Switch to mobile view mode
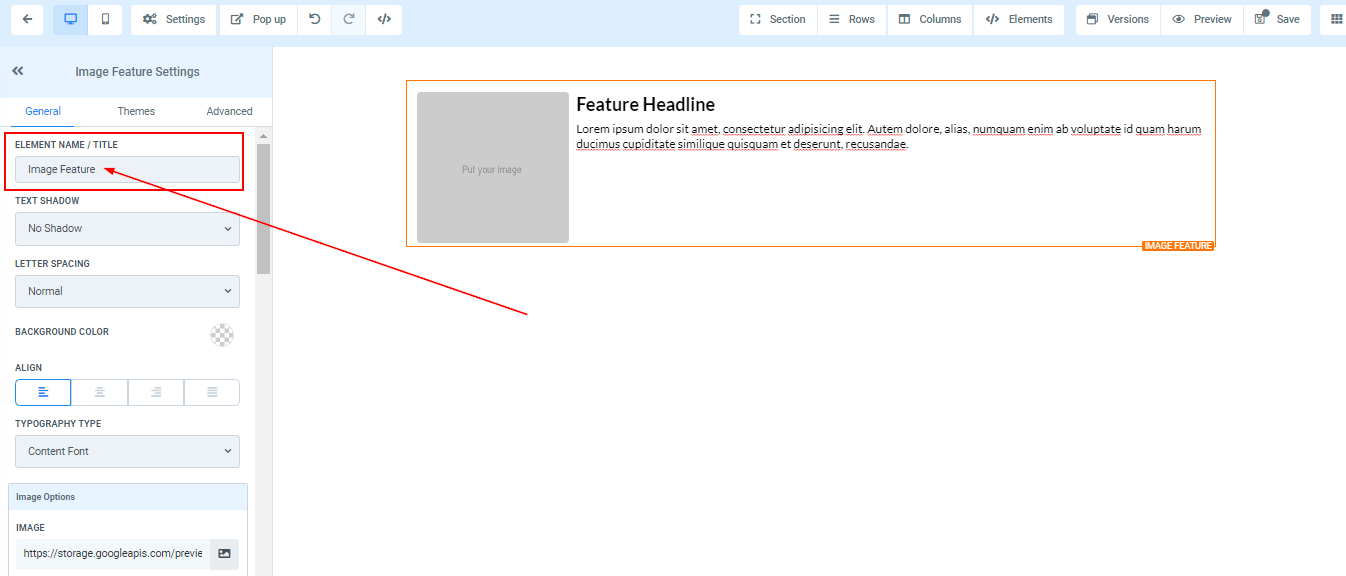 [x=105, y=19]
